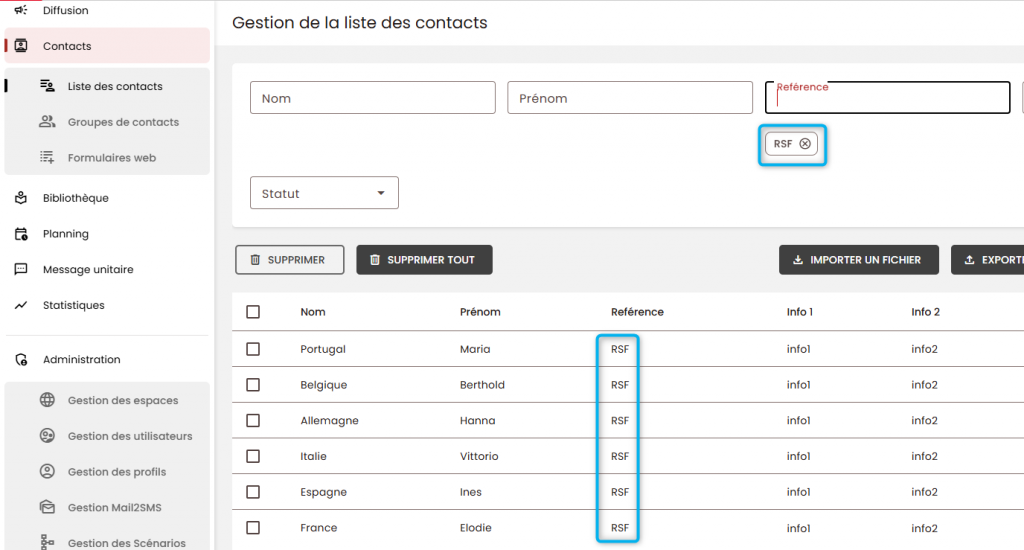Click the Allemagne name cell
This screenshot has width=1024, height=550.
tap(329, 421)
